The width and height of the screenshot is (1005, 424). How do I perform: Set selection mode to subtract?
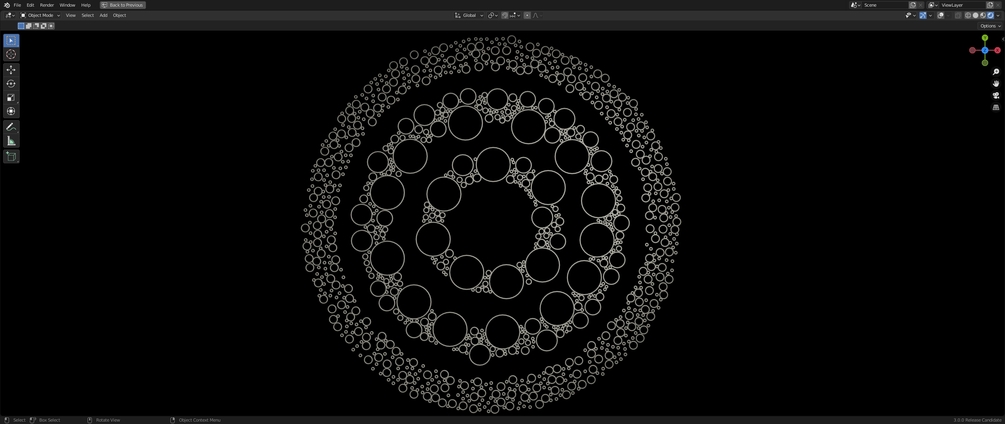[x=36, y=26]
